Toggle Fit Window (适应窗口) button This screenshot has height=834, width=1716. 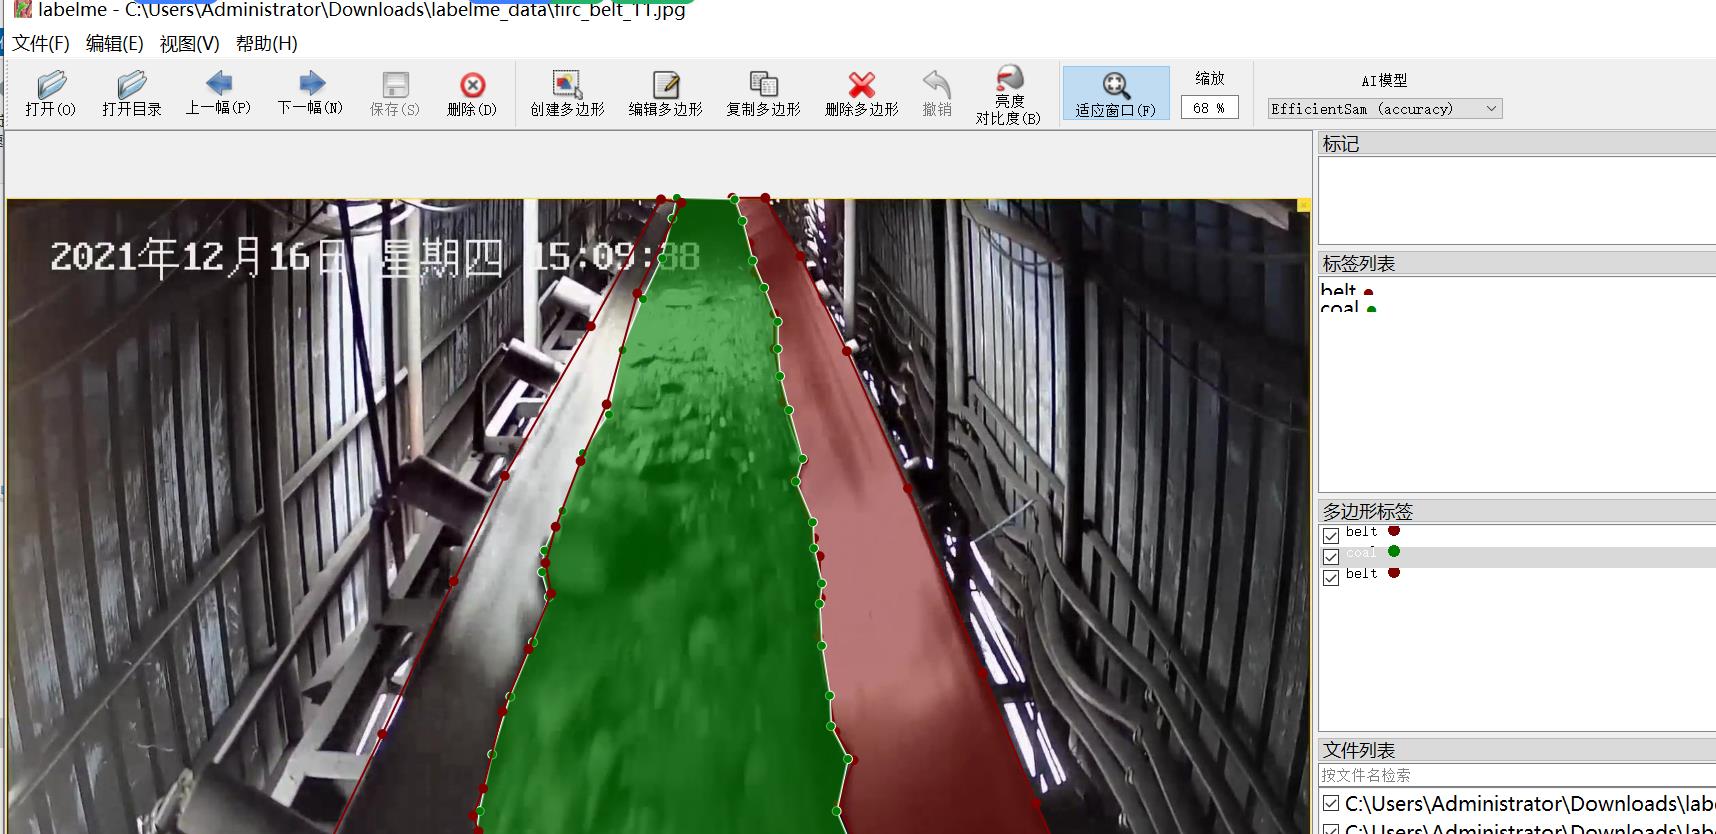[x=1115, y=93]
